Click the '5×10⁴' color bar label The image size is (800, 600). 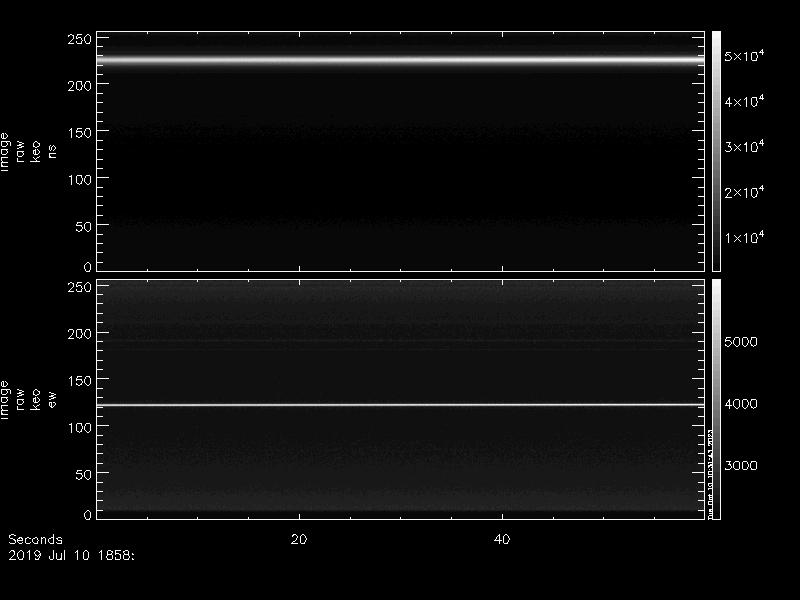coord(744,56)
